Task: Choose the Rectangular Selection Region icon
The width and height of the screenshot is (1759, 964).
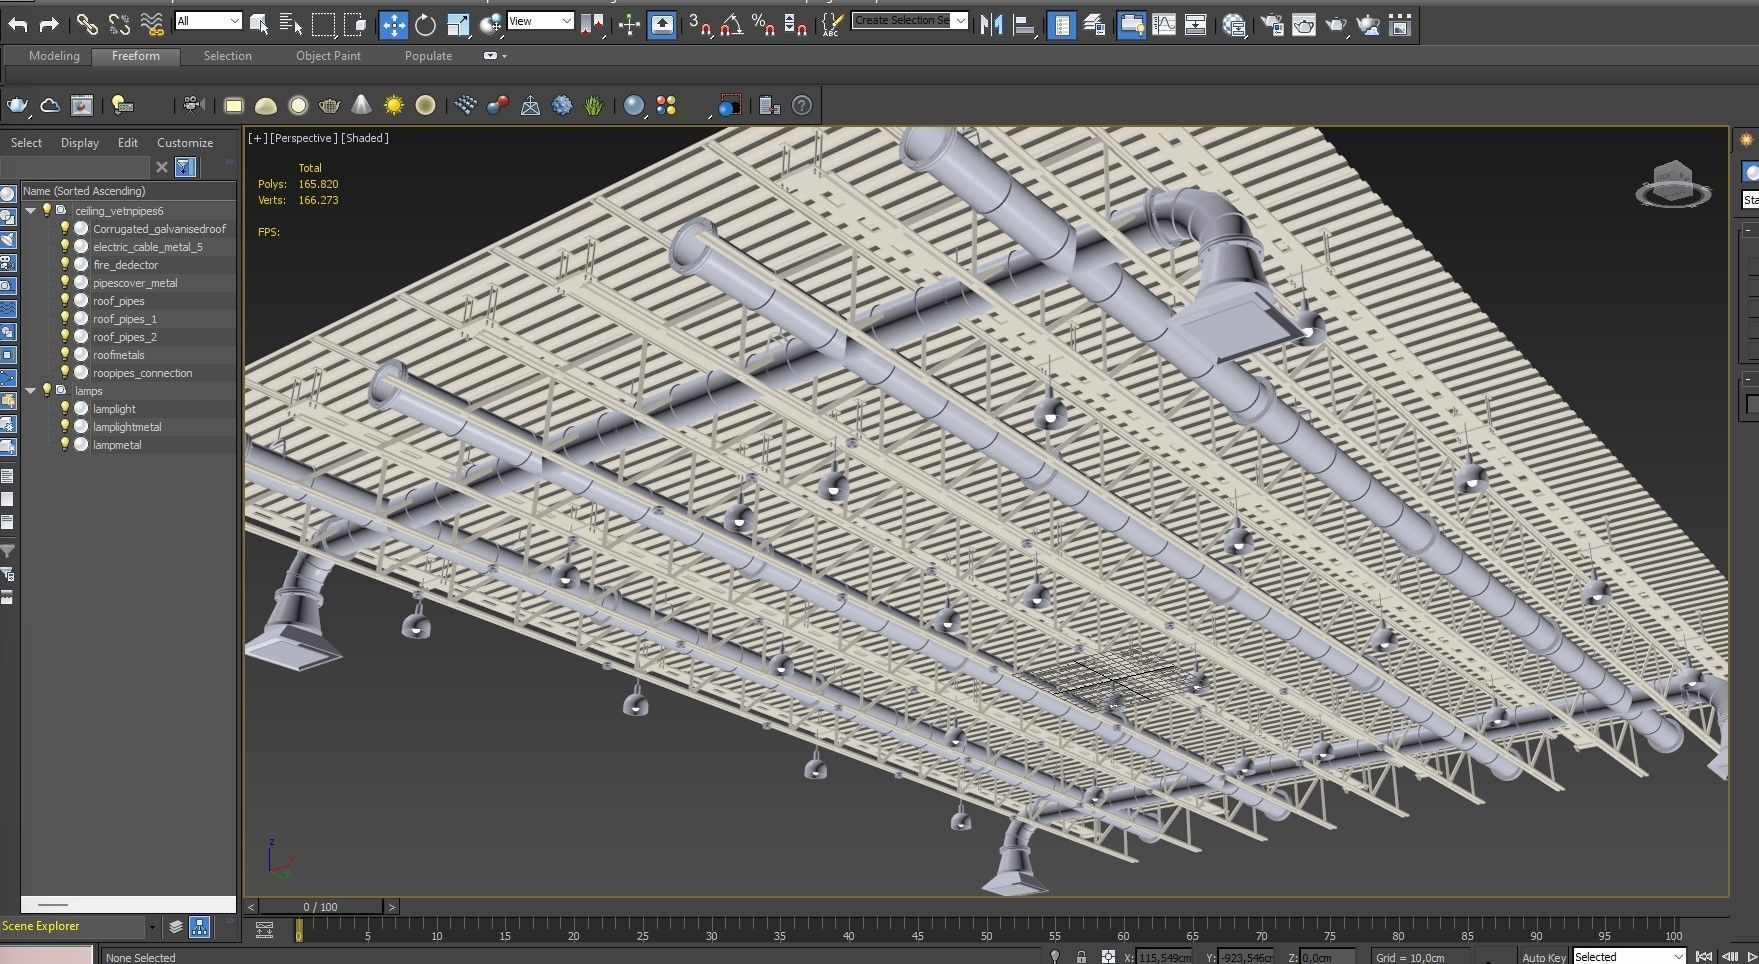Action: 323,24
